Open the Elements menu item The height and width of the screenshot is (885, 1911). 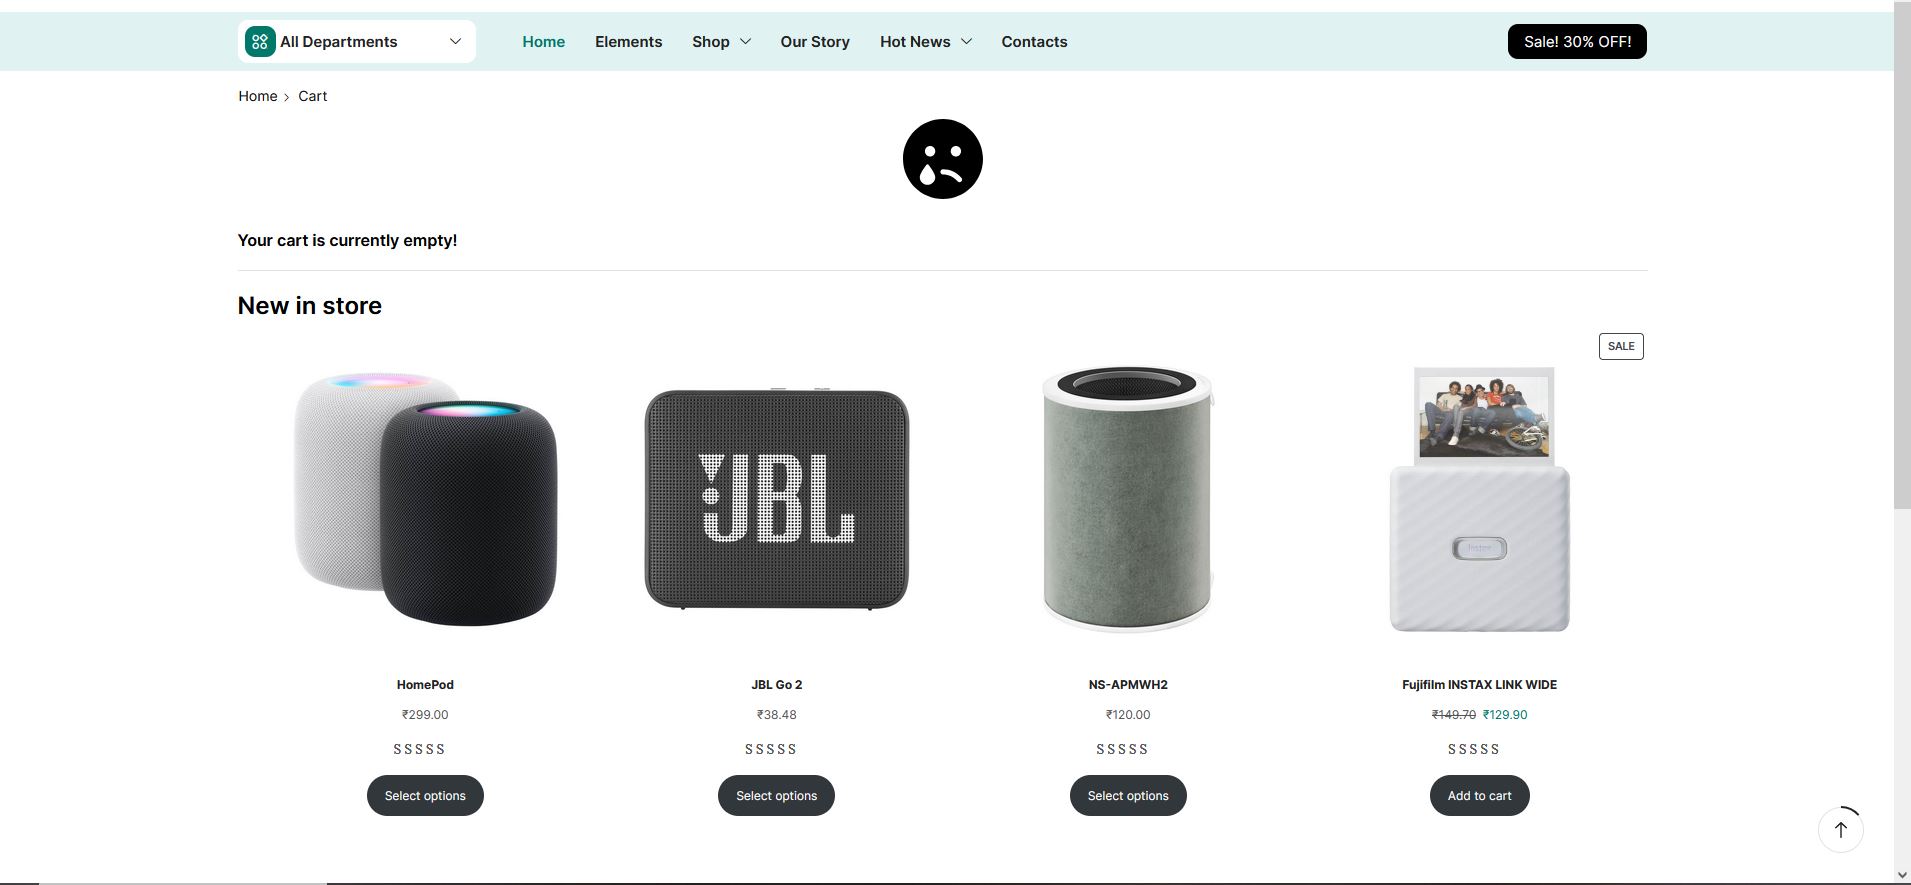[x=628, y=41]
